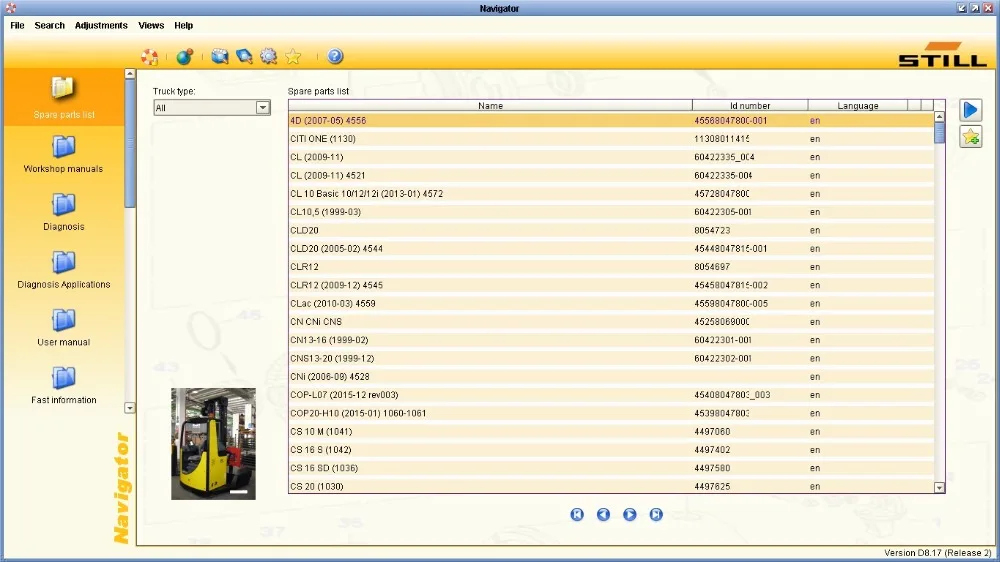
Task: Open the Views menu
Action: pyautogui.click(x=151, y=26)
